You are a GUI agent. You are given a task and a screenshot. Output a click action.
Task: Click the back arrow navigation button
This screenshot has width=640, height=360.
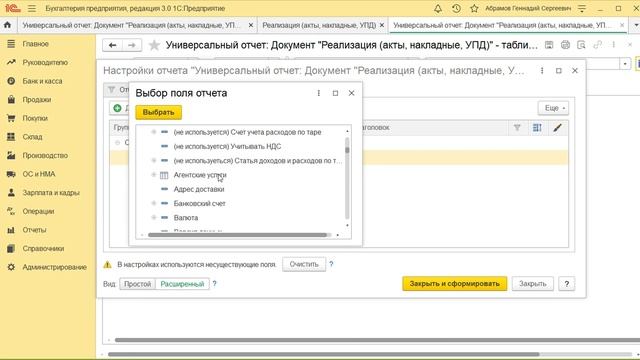point(113,45)
